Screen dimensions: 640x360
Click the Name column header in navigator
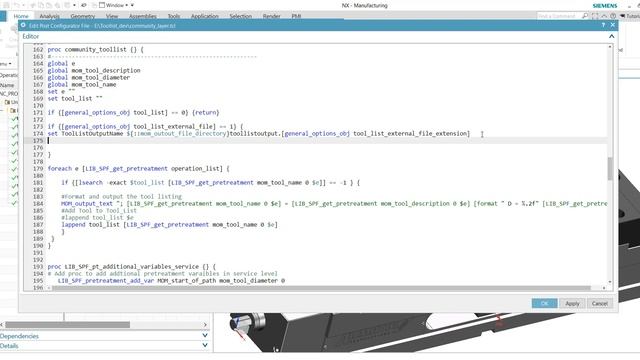click(x=7, y=85)
